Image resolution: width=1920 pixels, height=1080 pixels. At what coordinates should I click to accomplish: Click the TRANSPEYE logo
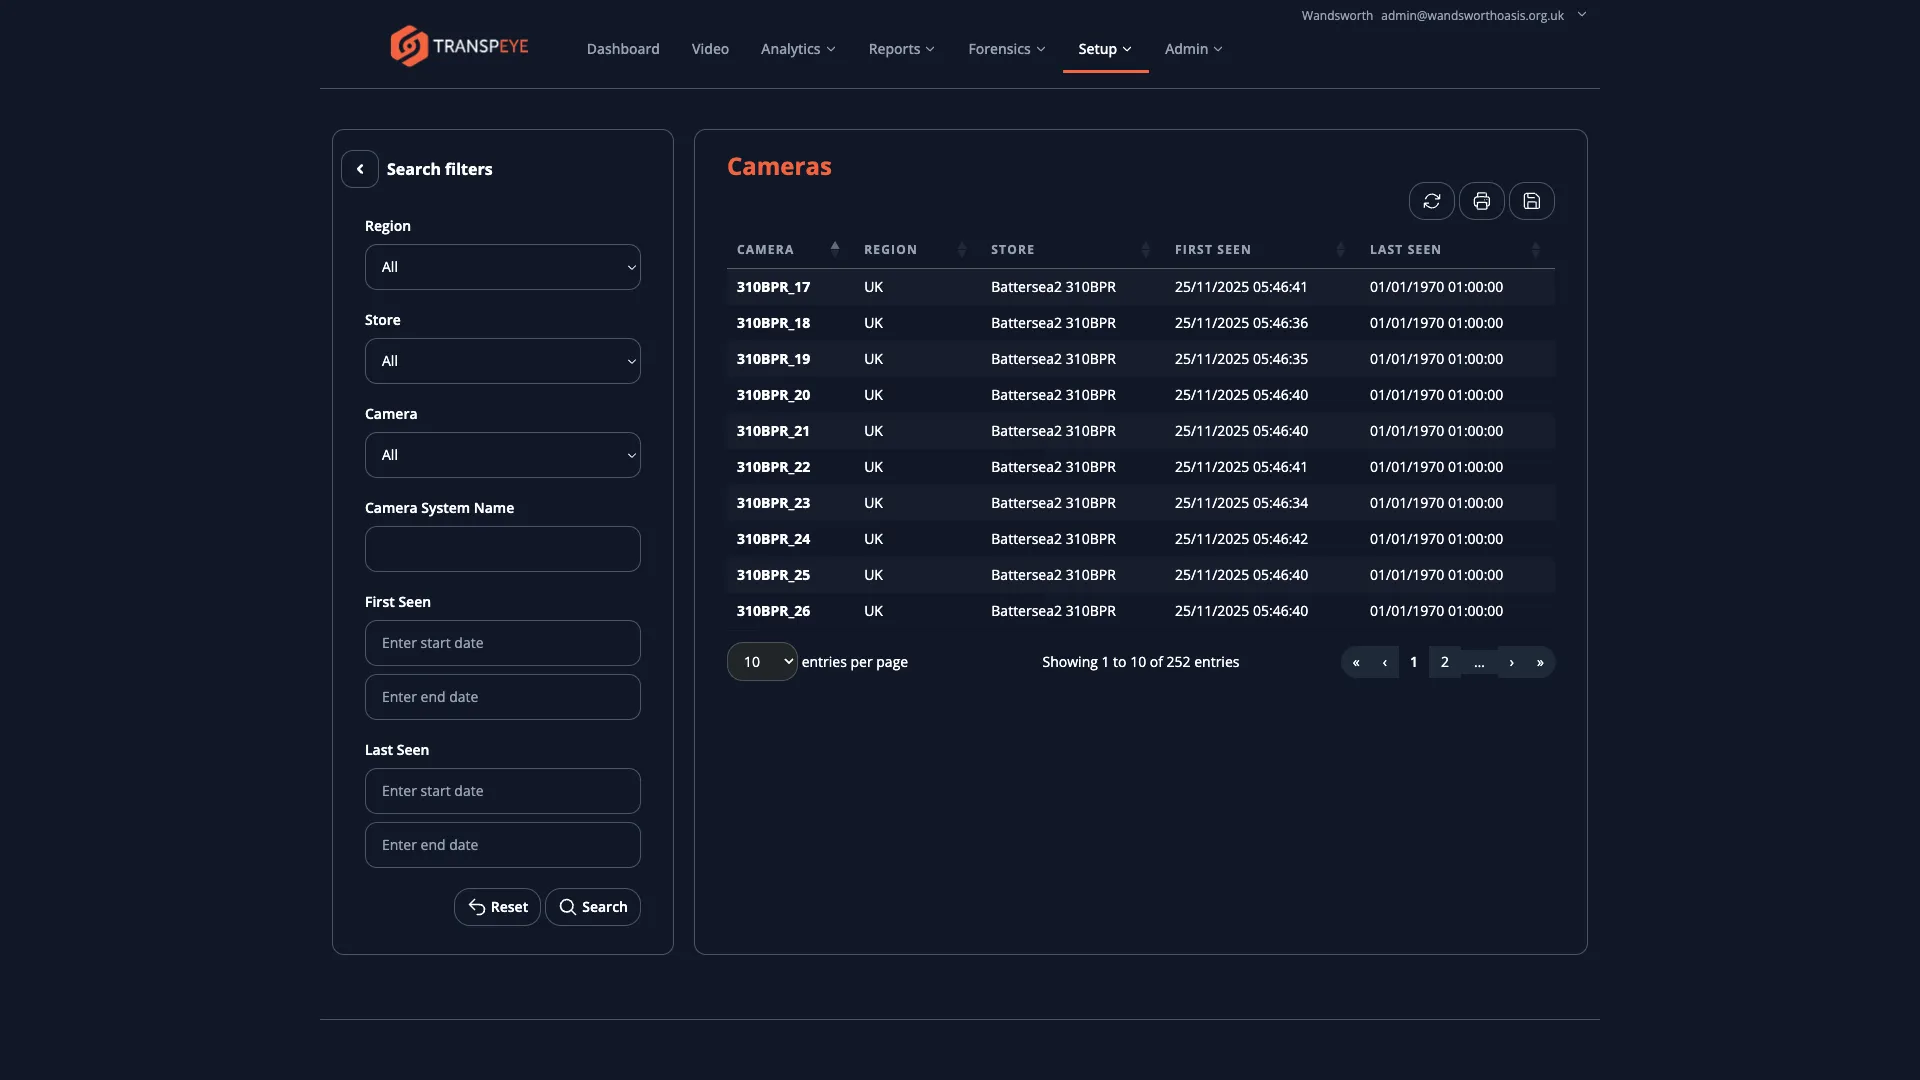pos(458,45)
